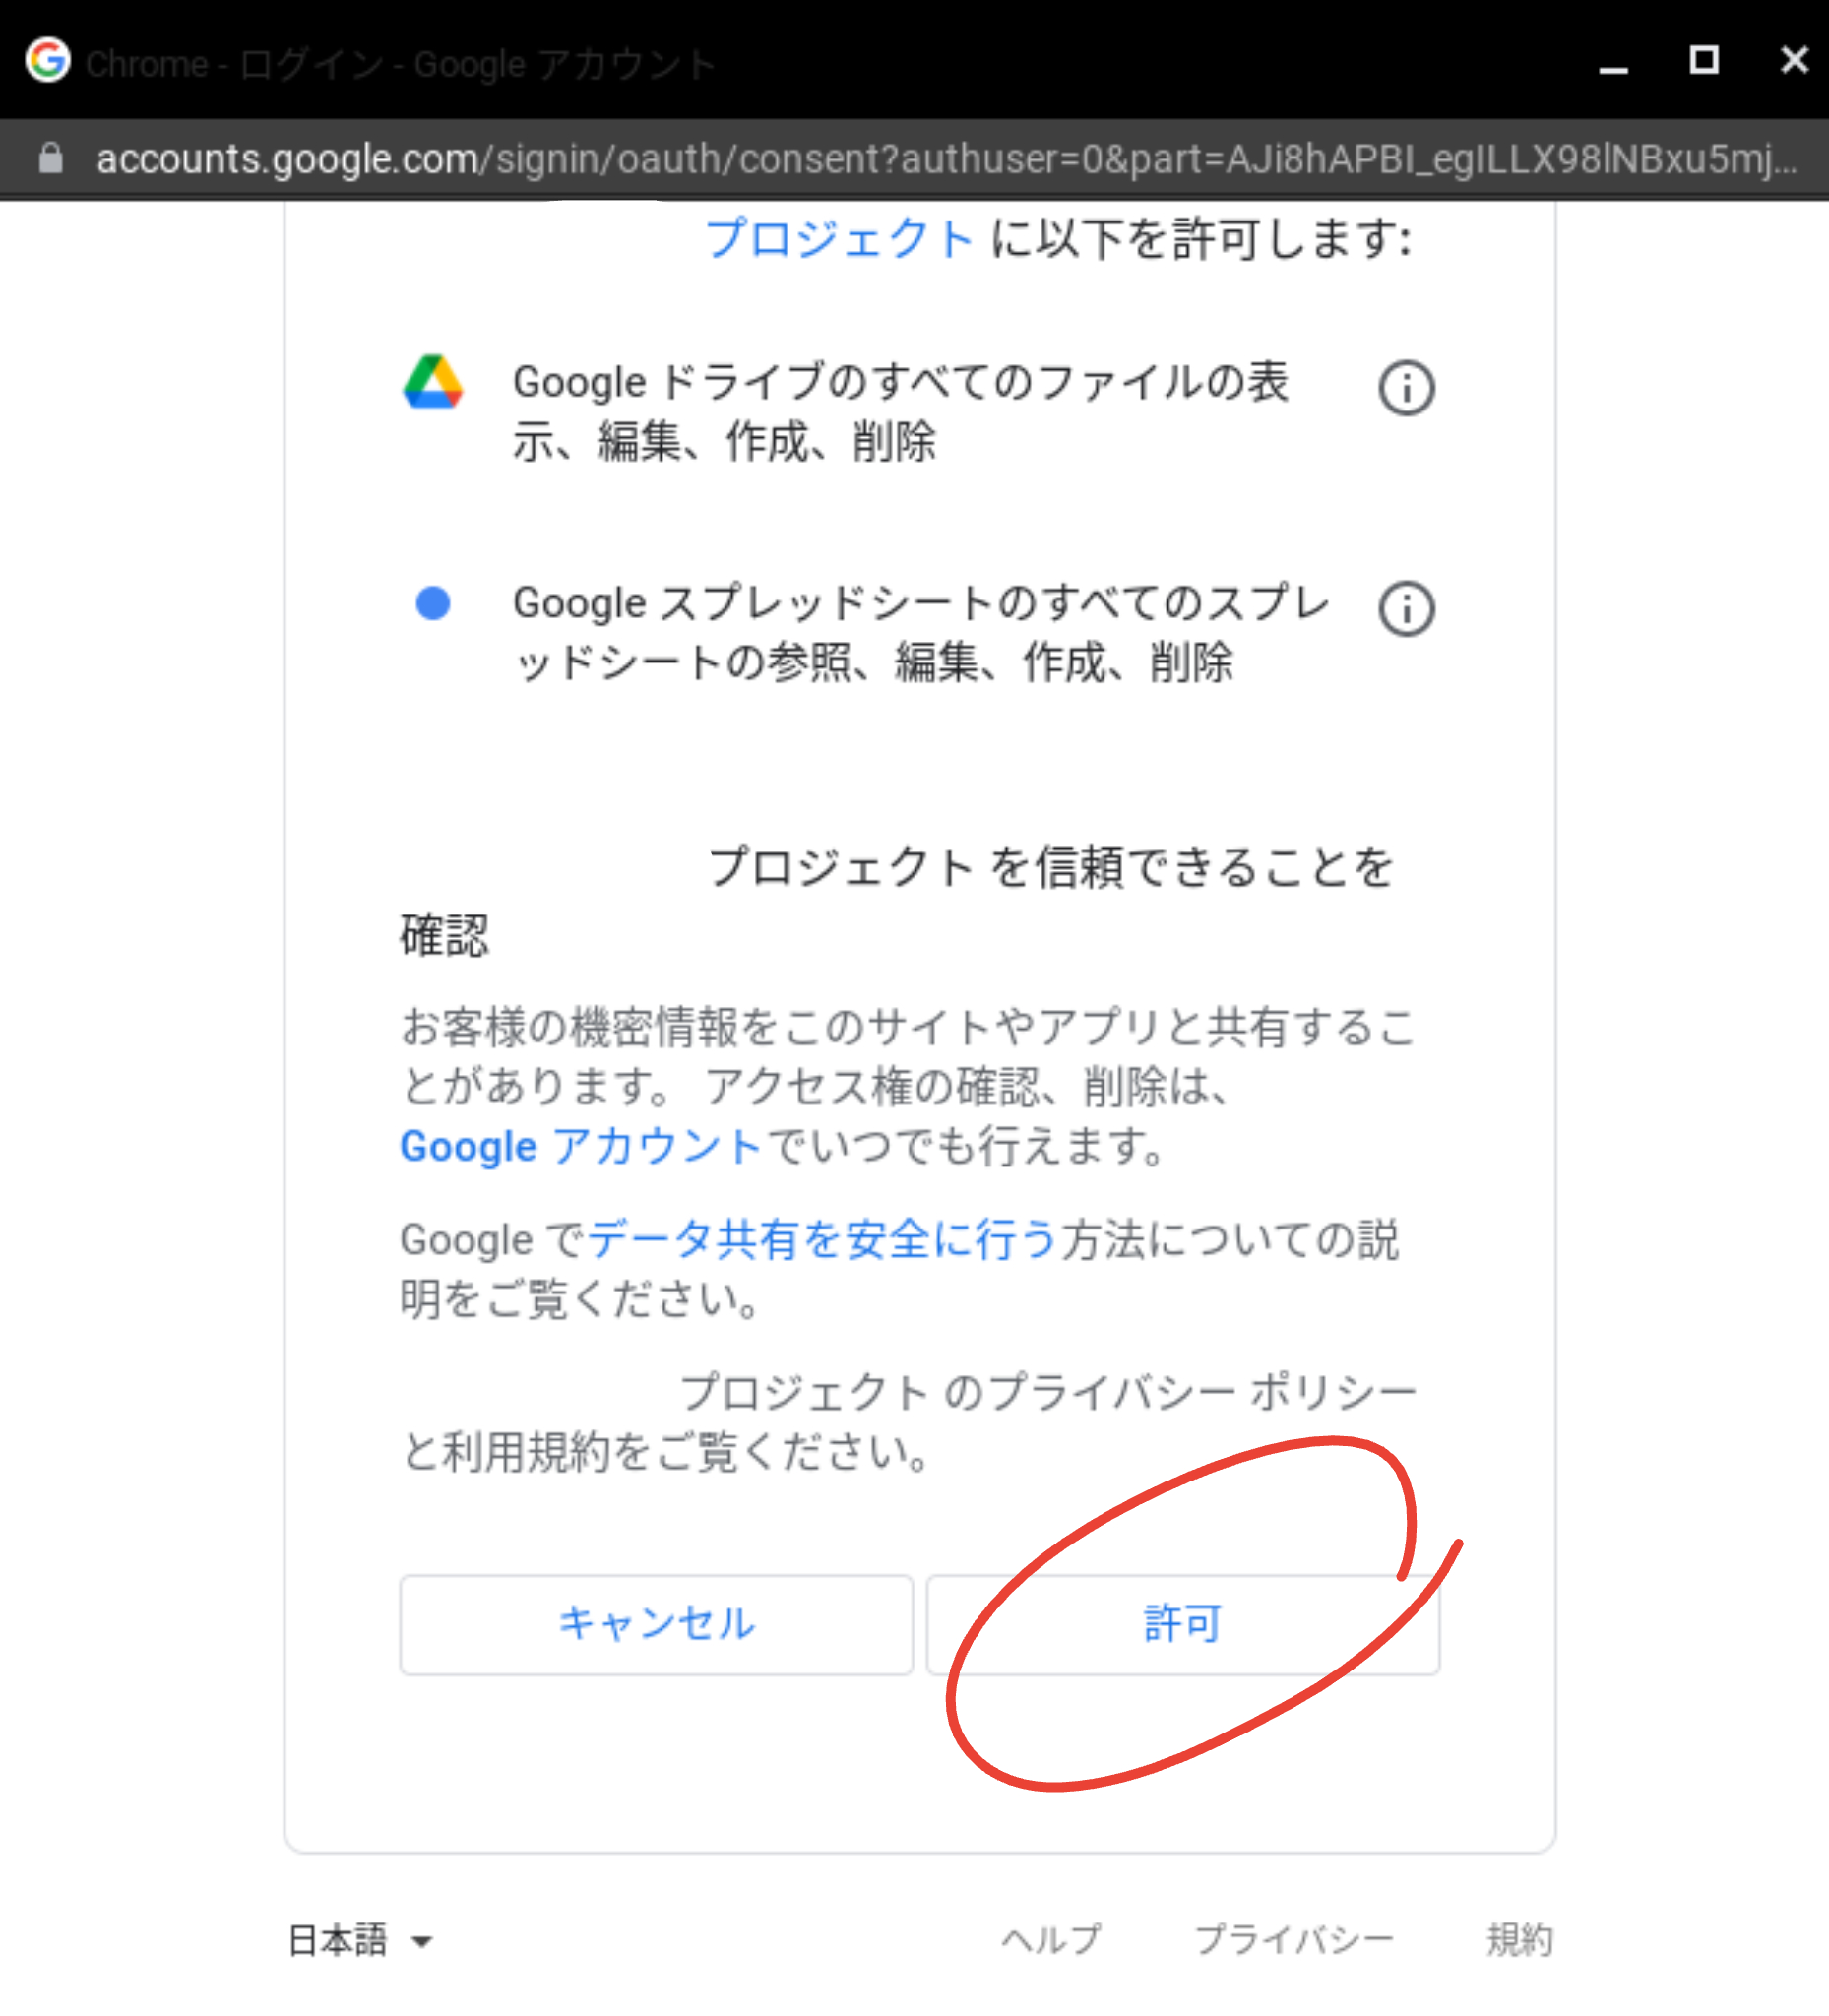The width and height of the screenshot is (1829, 2016).
Task: Click the 許可 button
Action: 1182,1624
